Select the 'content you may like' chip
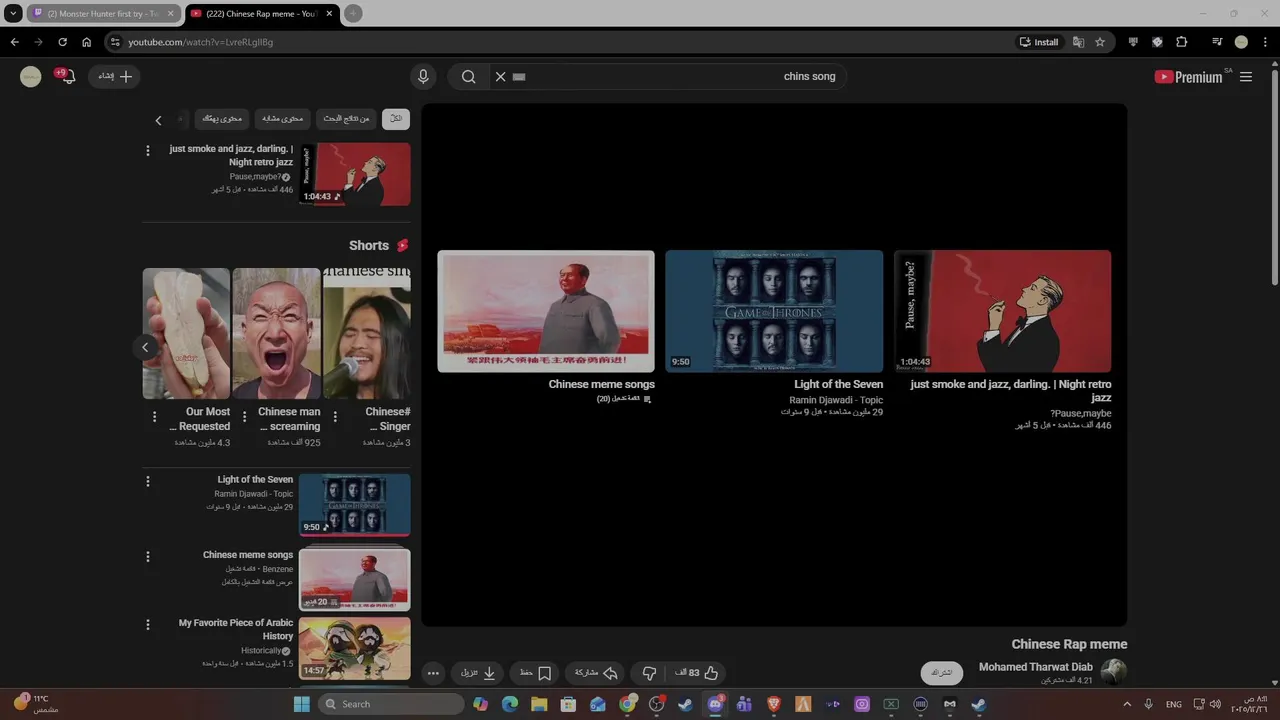Image resolution: width=1280 pixels, height=720 pixels. click(222, 118)
